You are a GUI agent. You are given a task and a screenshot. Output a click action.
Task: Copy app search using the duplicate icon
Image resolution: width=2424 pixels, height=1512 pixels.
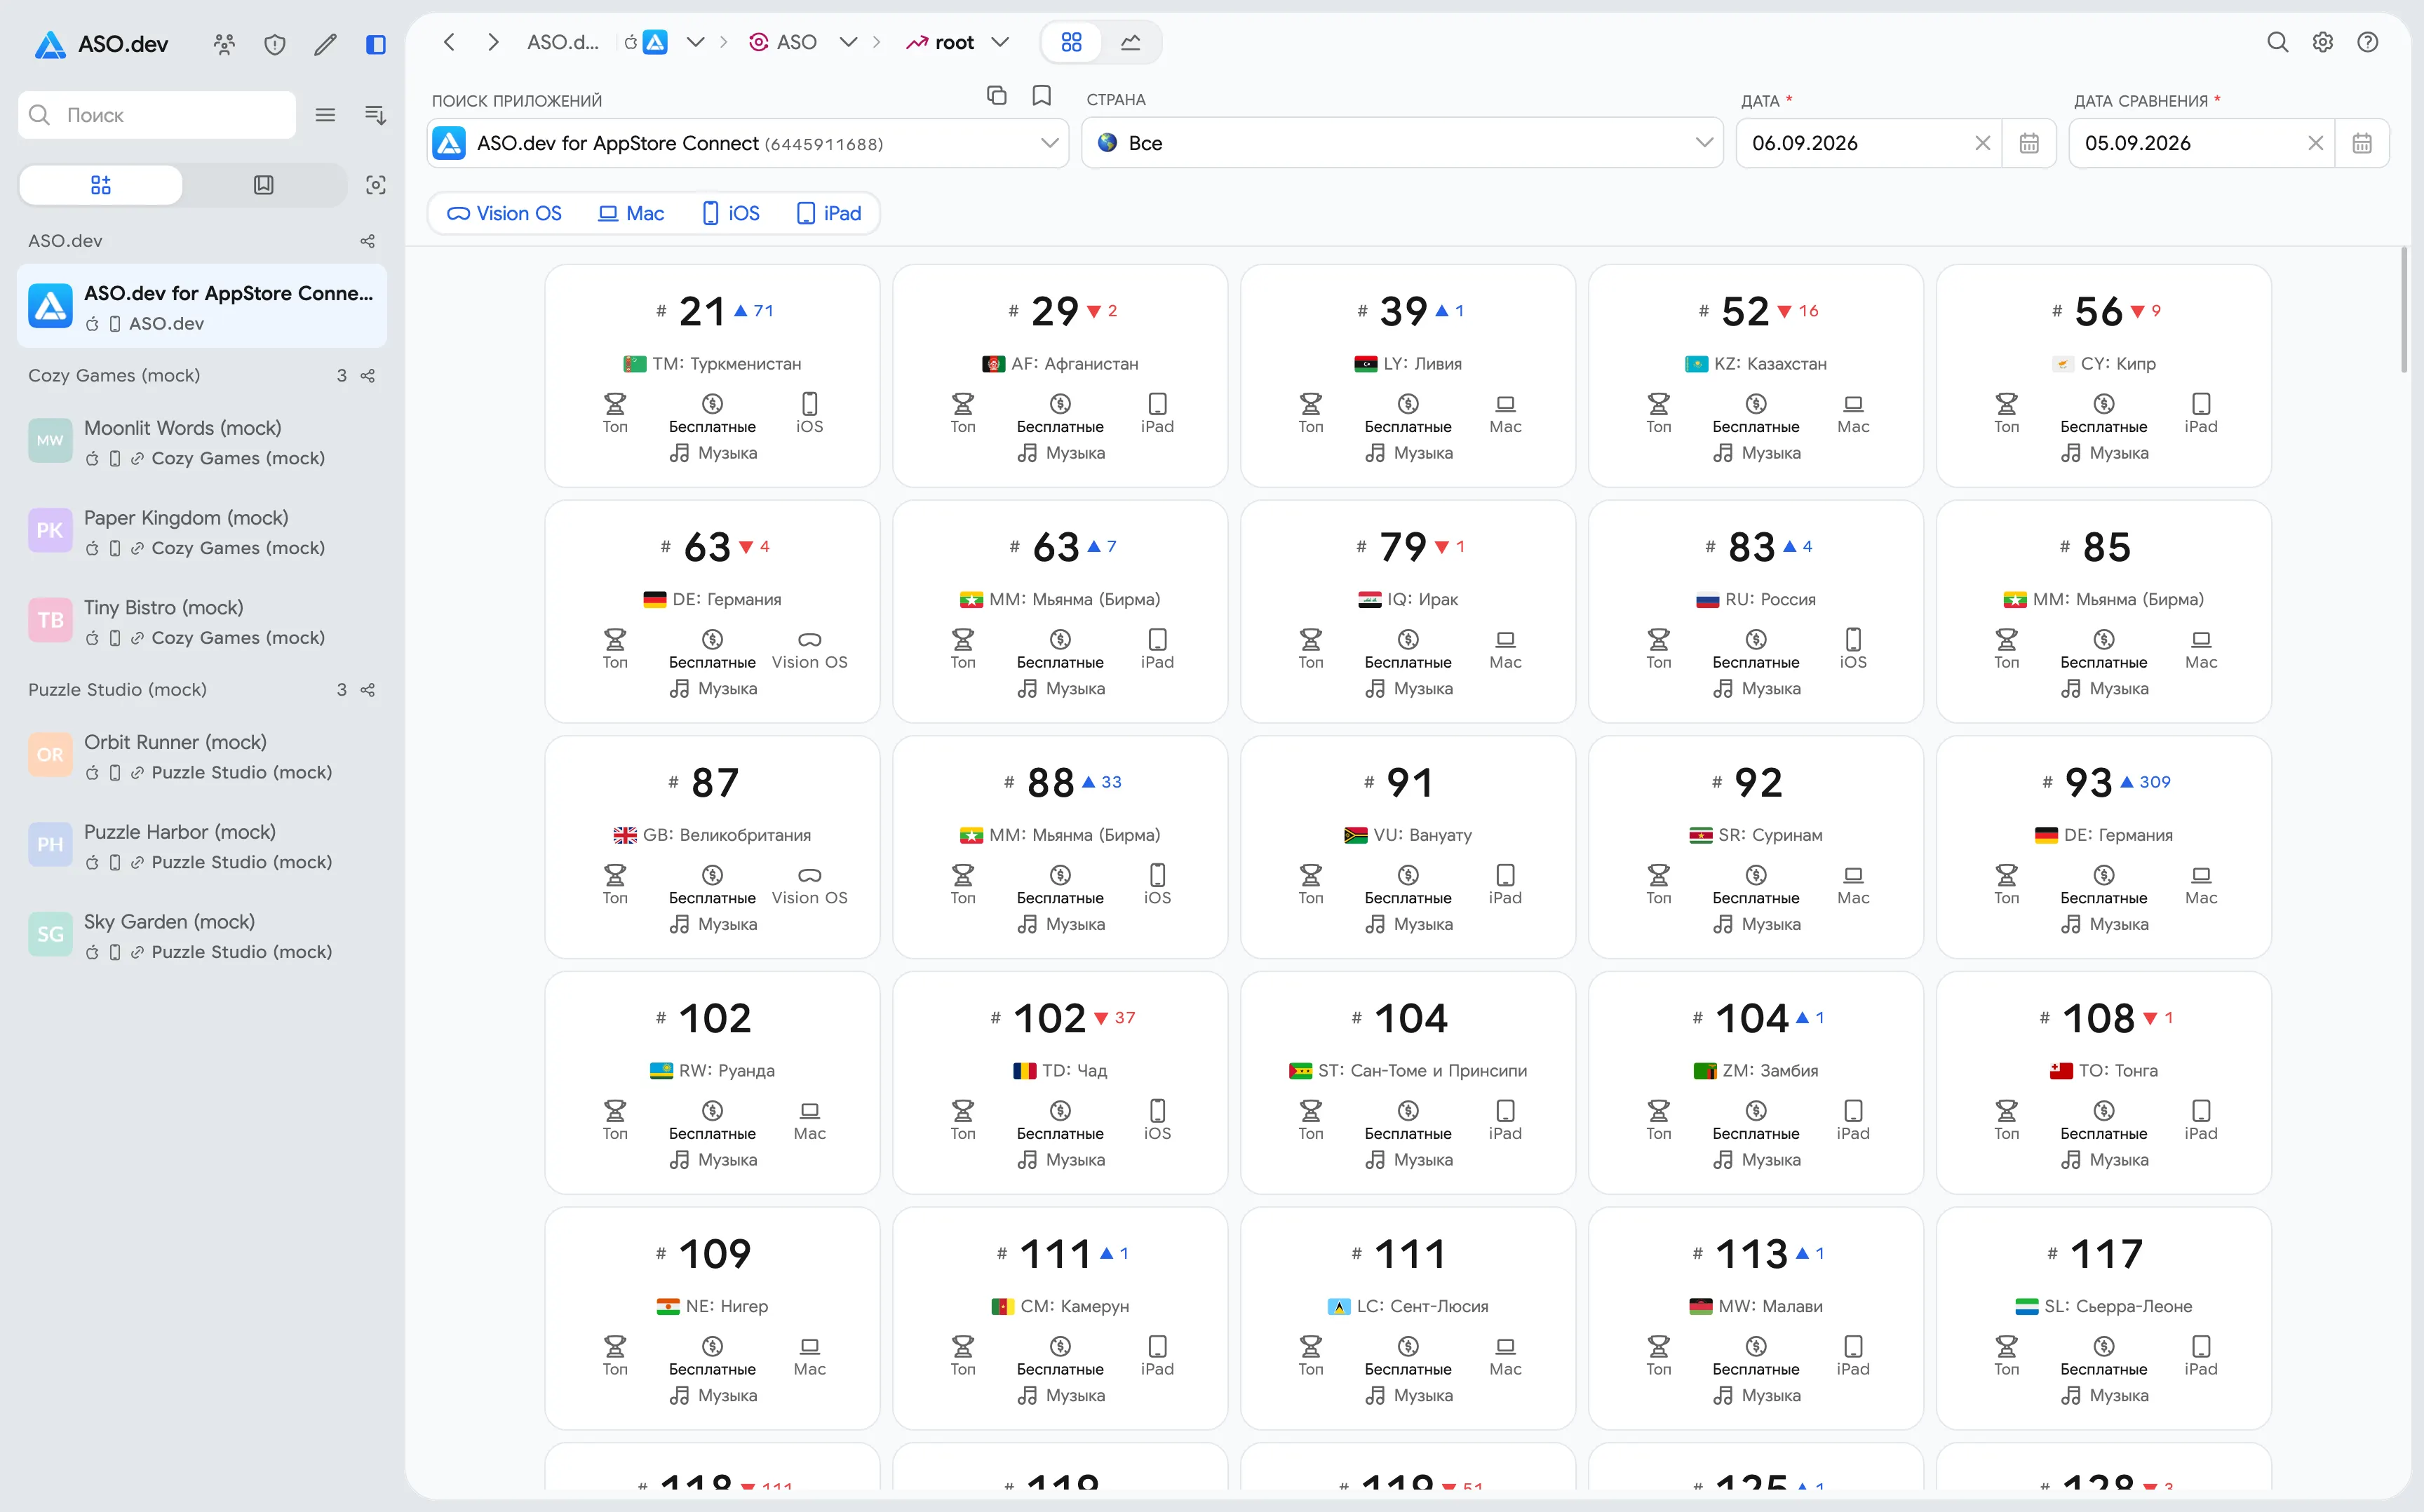tap(996, 95)
